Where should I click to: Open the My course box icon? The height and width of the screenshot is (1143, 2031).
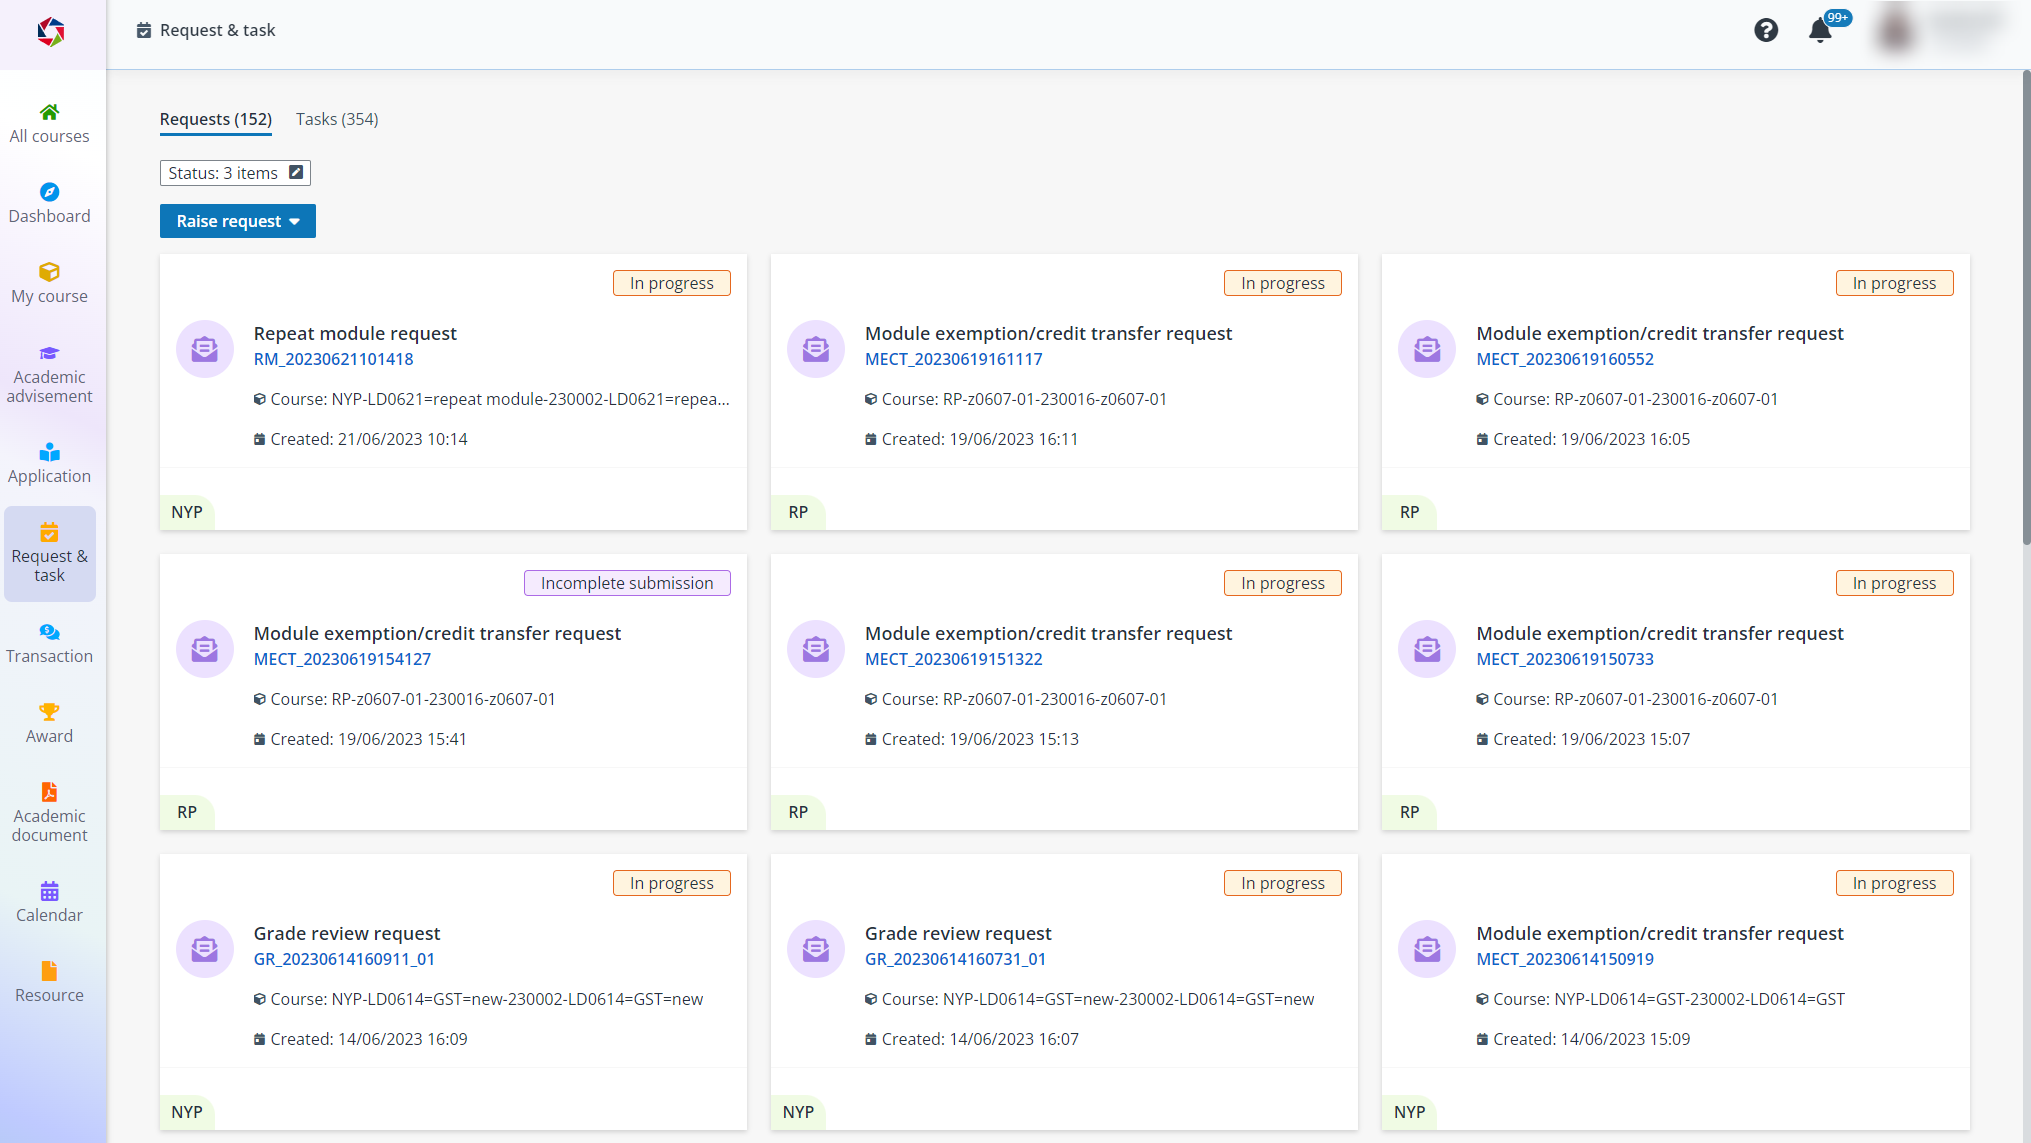[49, 272]
